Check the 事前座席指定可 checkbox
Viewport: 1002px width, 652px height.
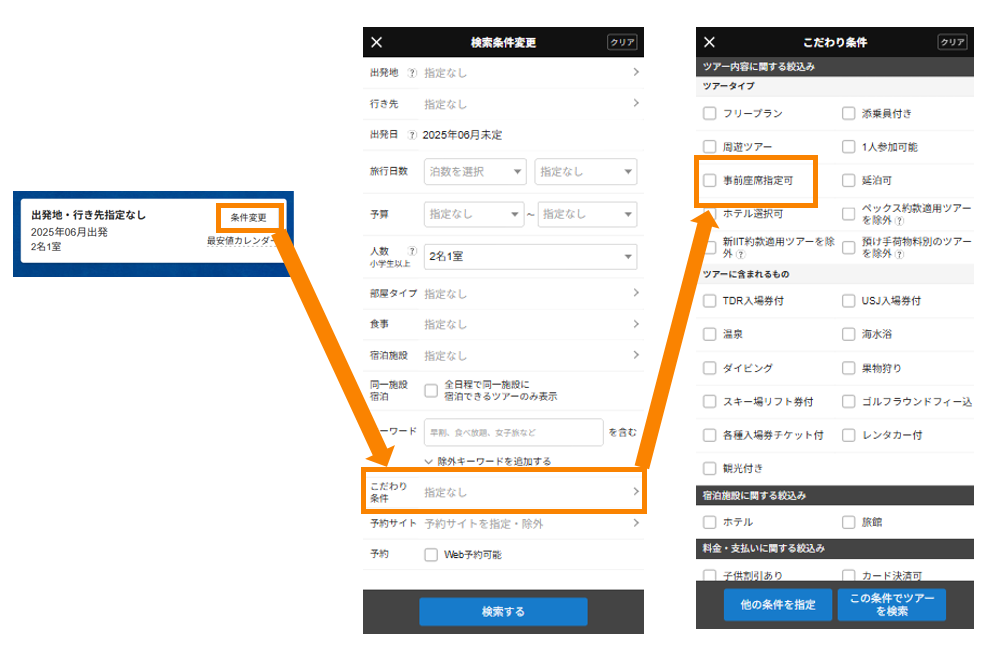710,181
